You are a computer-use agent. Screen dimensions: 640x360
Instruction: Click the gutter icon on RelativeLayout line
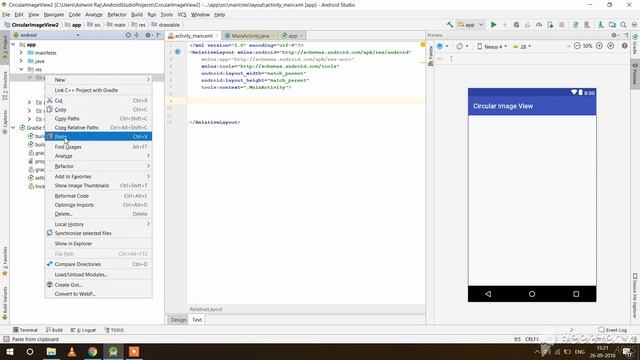coord(178,52)
